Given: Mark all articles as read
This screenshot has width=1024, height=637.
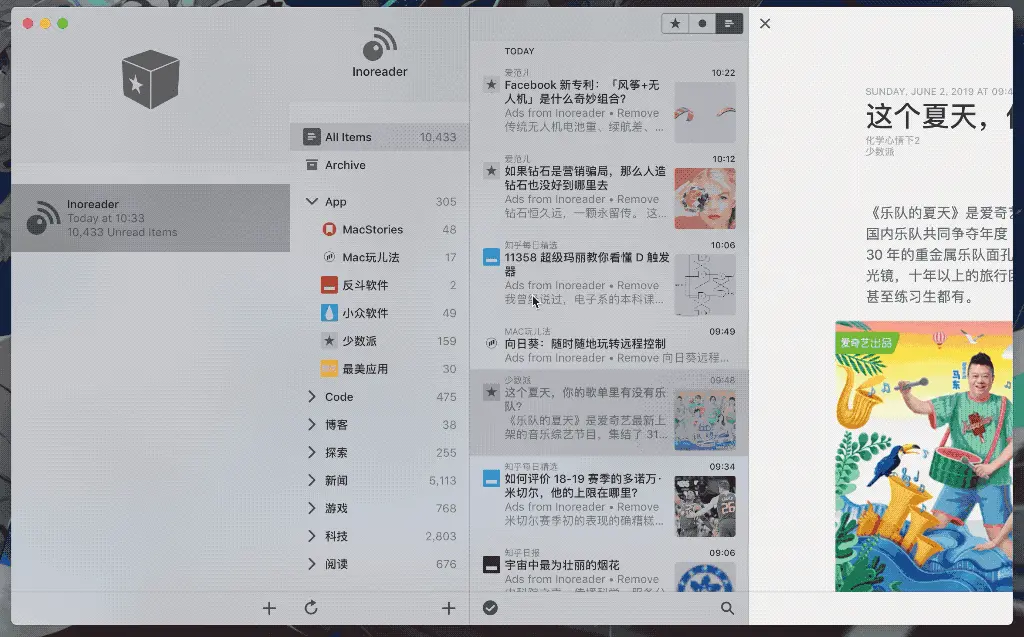Looking at the screenshot, I should (x=490, y=608).
